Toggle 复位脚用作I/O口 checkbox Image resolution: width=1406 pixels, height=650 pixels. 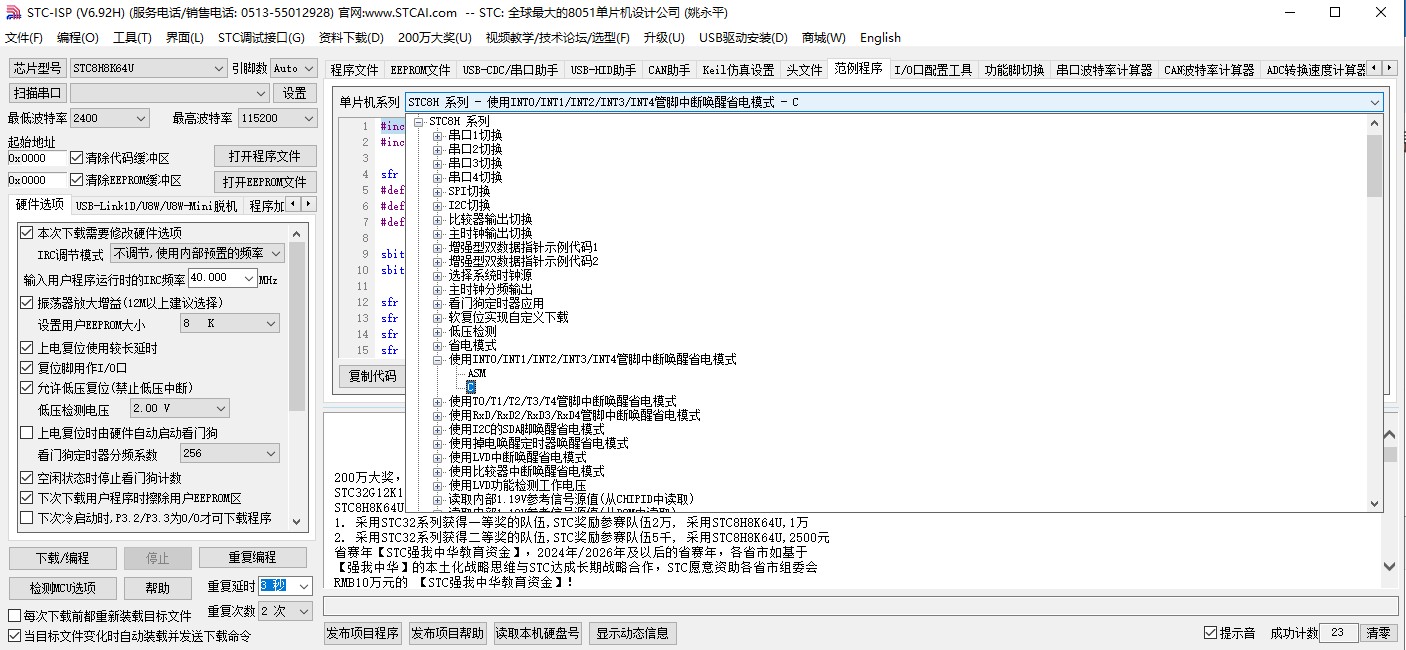point(27,367)
